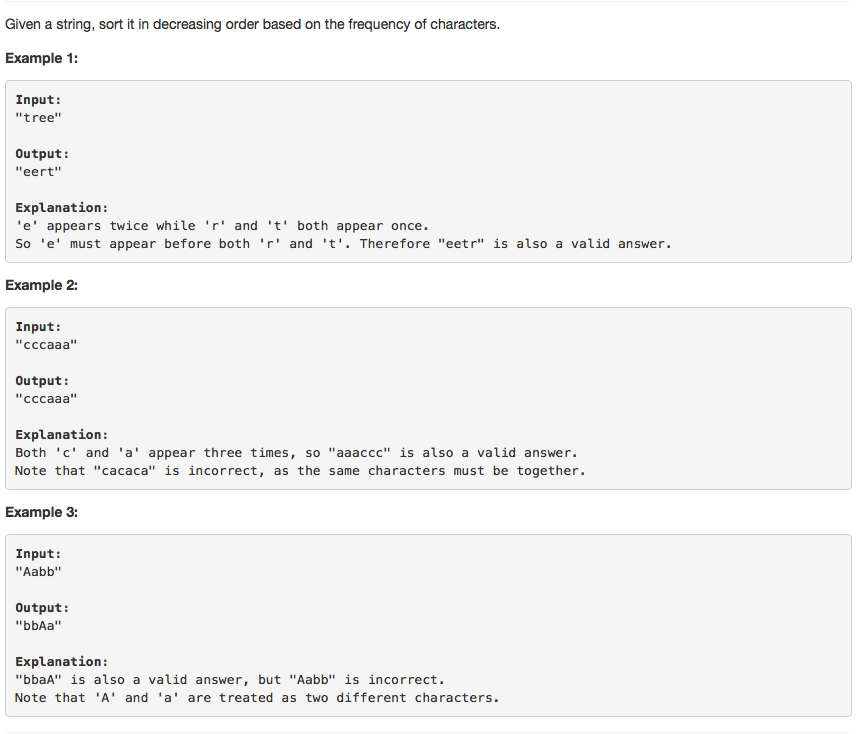Click the line "Both 'c' and 'a' appear three times"
The image size is (865, 734).
296,453
